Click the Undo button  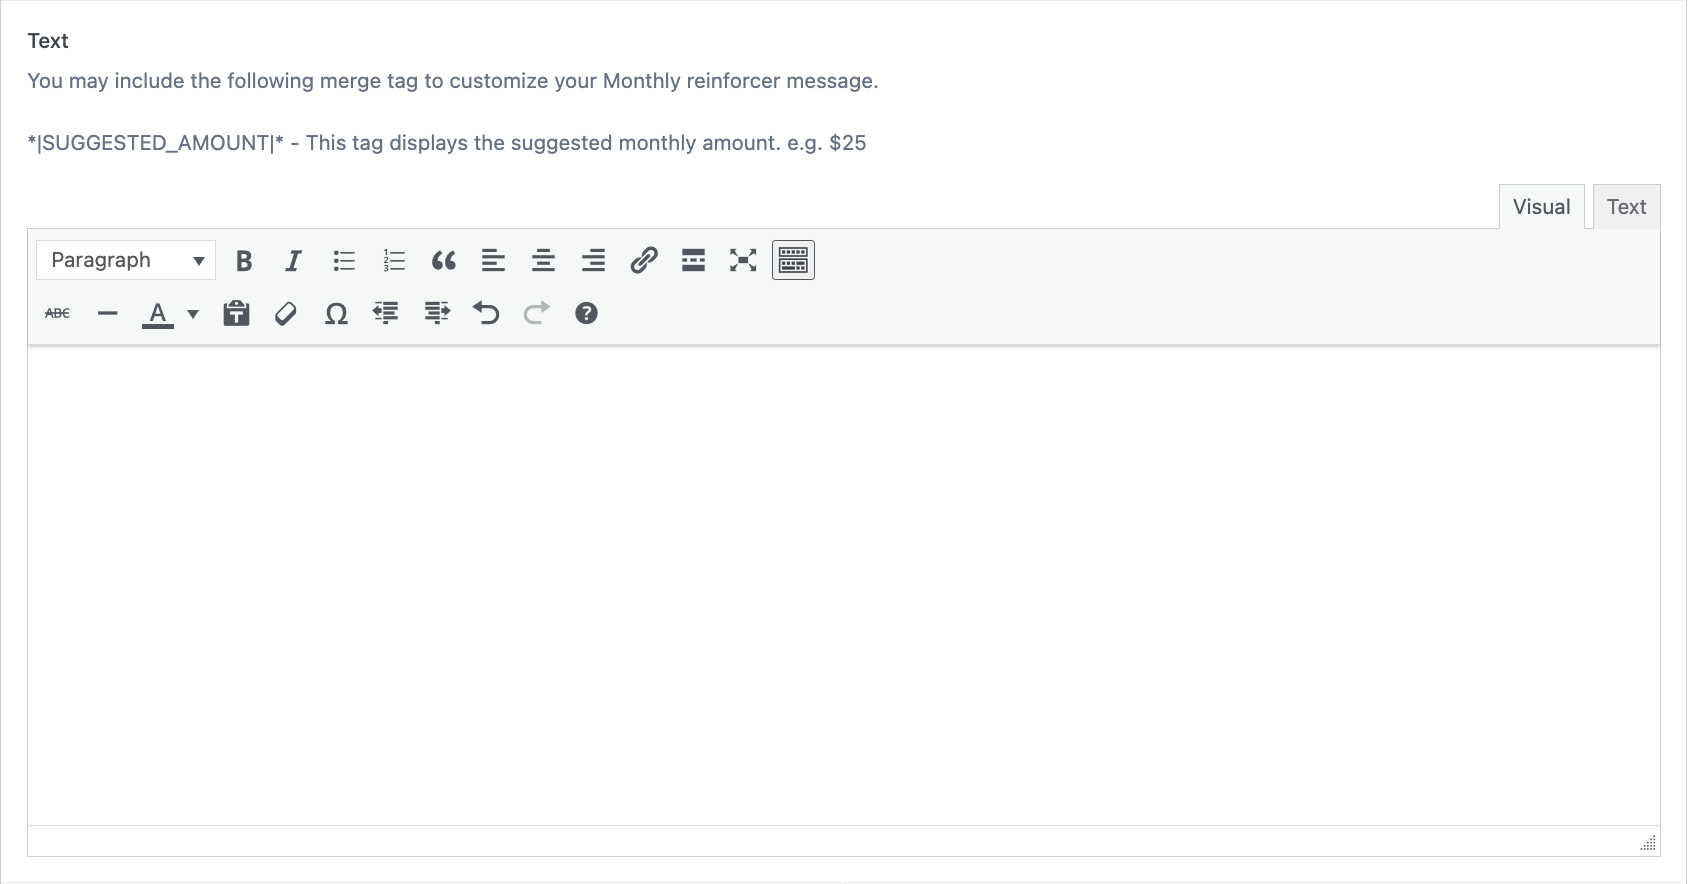(x=486, y=314)
